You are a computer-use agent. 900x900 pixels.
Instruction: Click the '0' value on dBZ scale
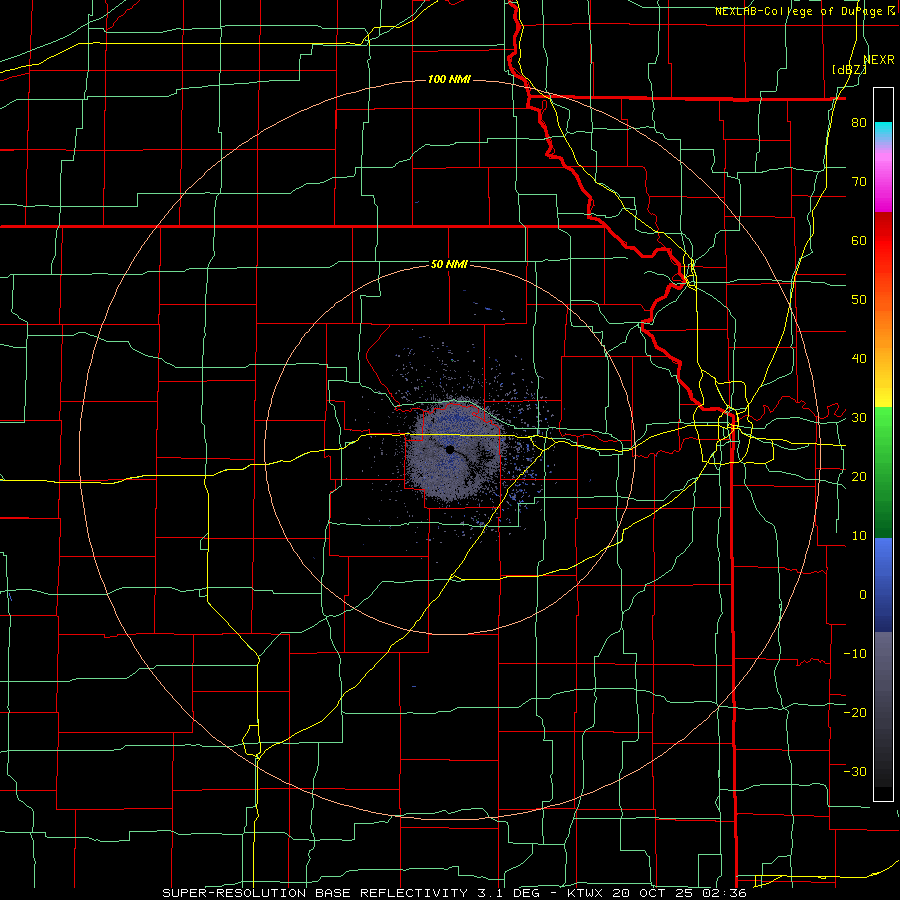[x=863, y=595]
